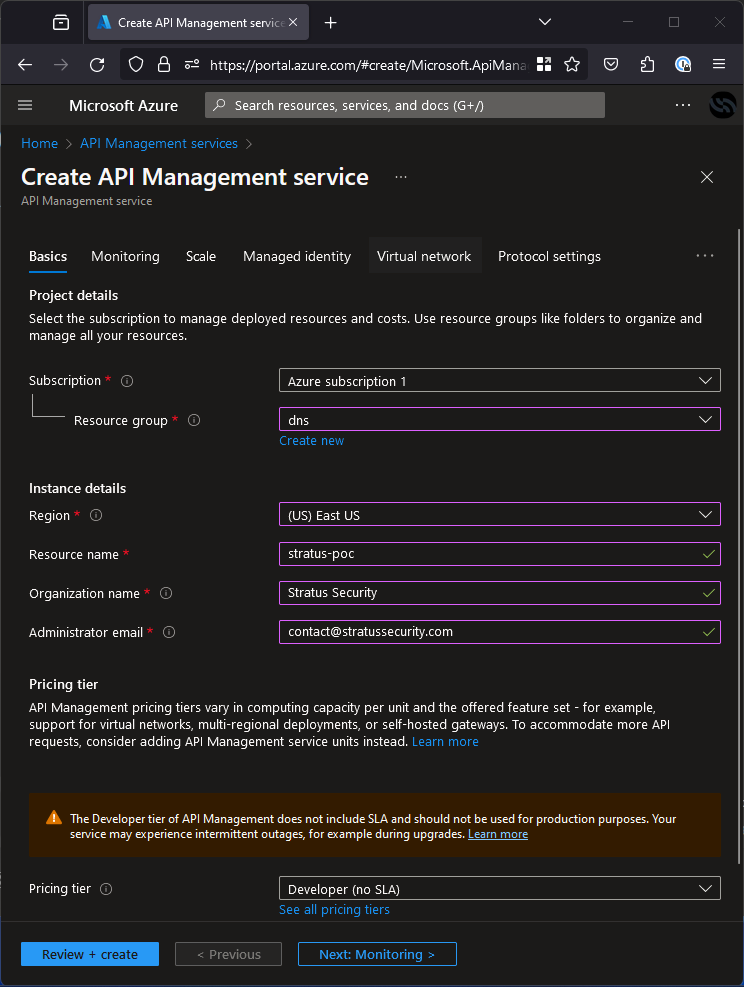Viewport: 744px width, 987px height.
Task: Show more tabs via ellipsis
Action: (x=705, y=256)
